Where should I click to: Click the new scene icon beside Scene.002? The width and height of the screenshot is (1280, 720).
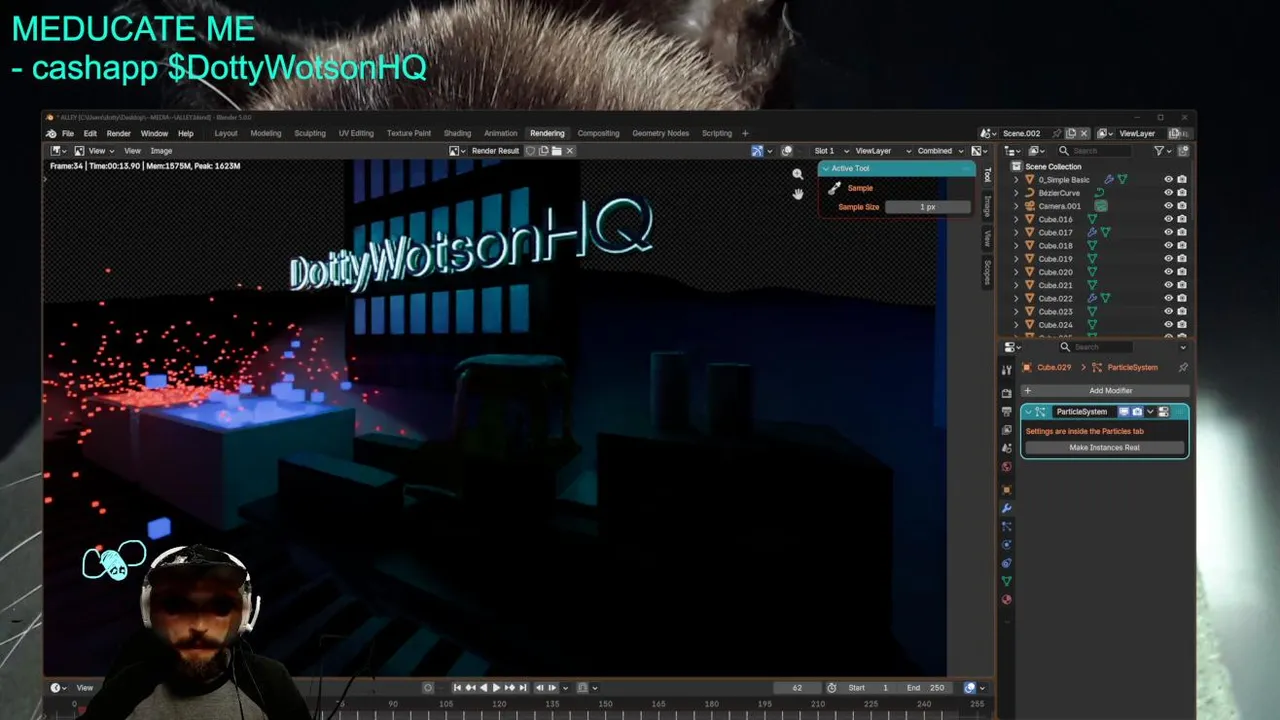click(x=1070, y=133)
